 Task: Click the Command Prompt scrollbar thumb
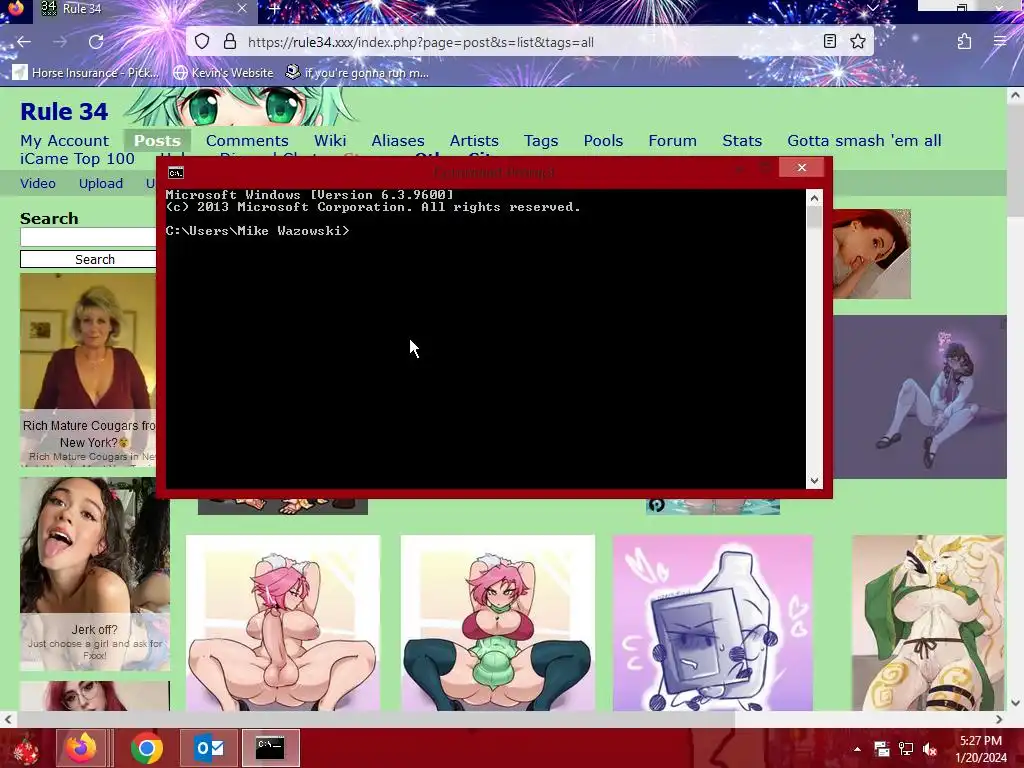click(x=814, y=217)
